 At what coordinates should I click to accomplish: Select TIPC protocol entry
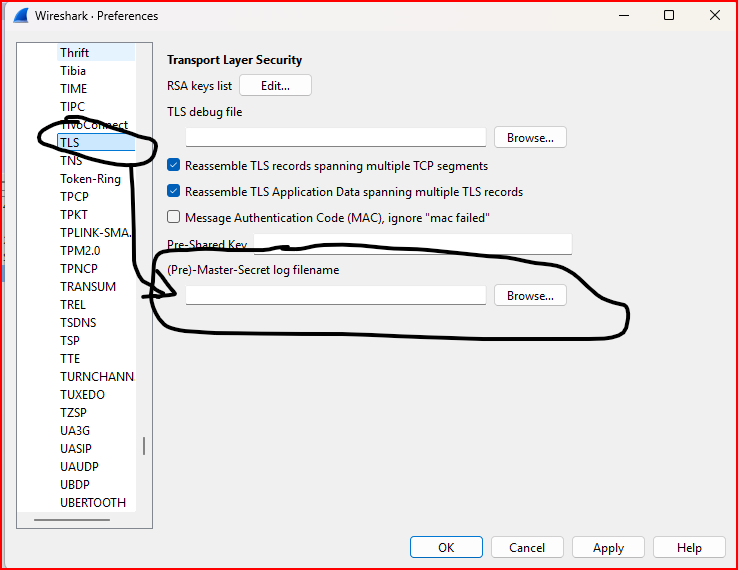pyautogui.click(x=72, y=106)
